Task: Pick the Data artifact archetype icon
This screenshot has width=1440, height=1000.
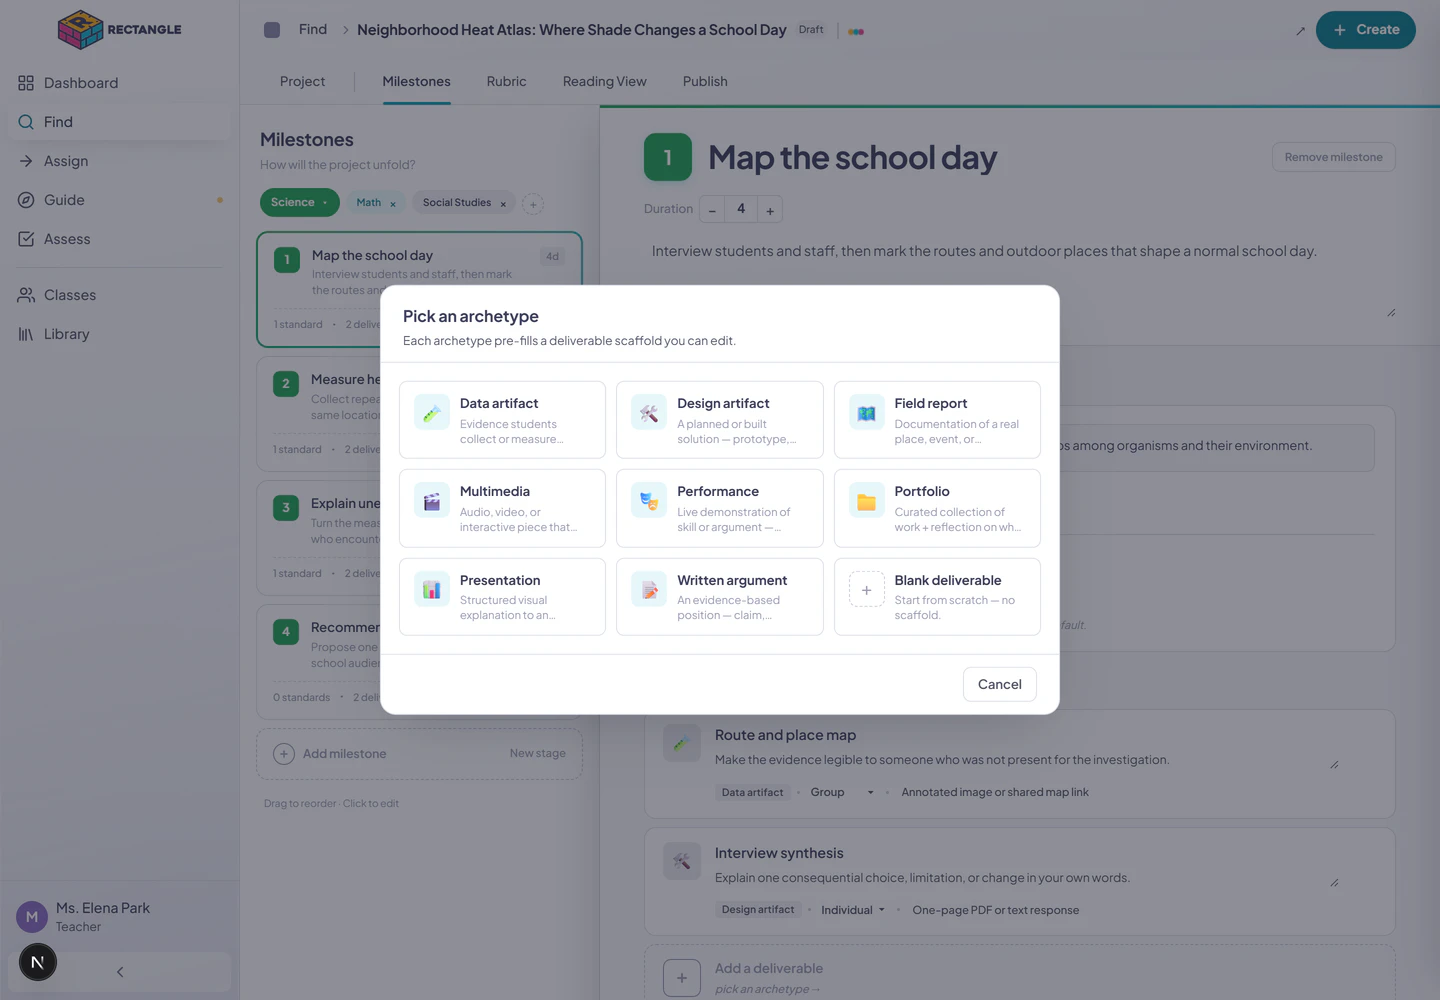Action: (432, 413)
